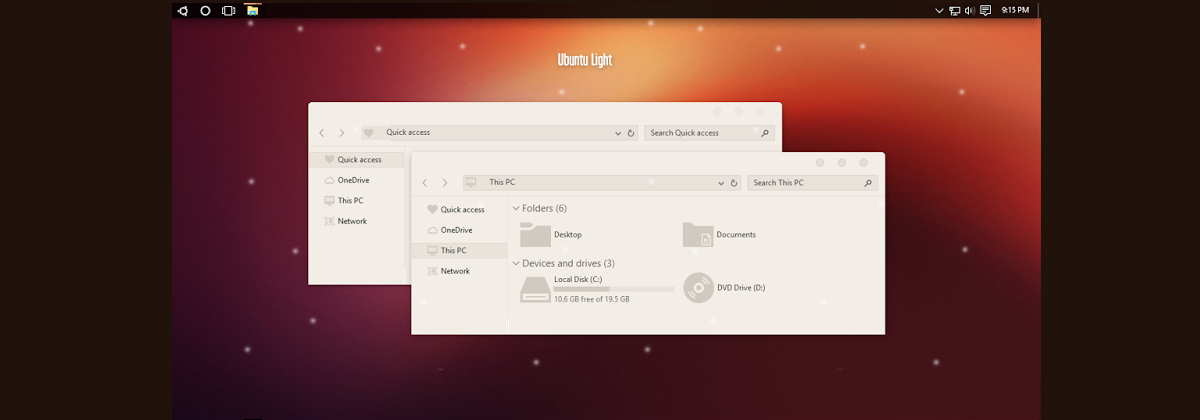Select Quick access in back window sidebar
Image resolution: width=1200 pixels, height=420 pixels.
tap(356, 160)
